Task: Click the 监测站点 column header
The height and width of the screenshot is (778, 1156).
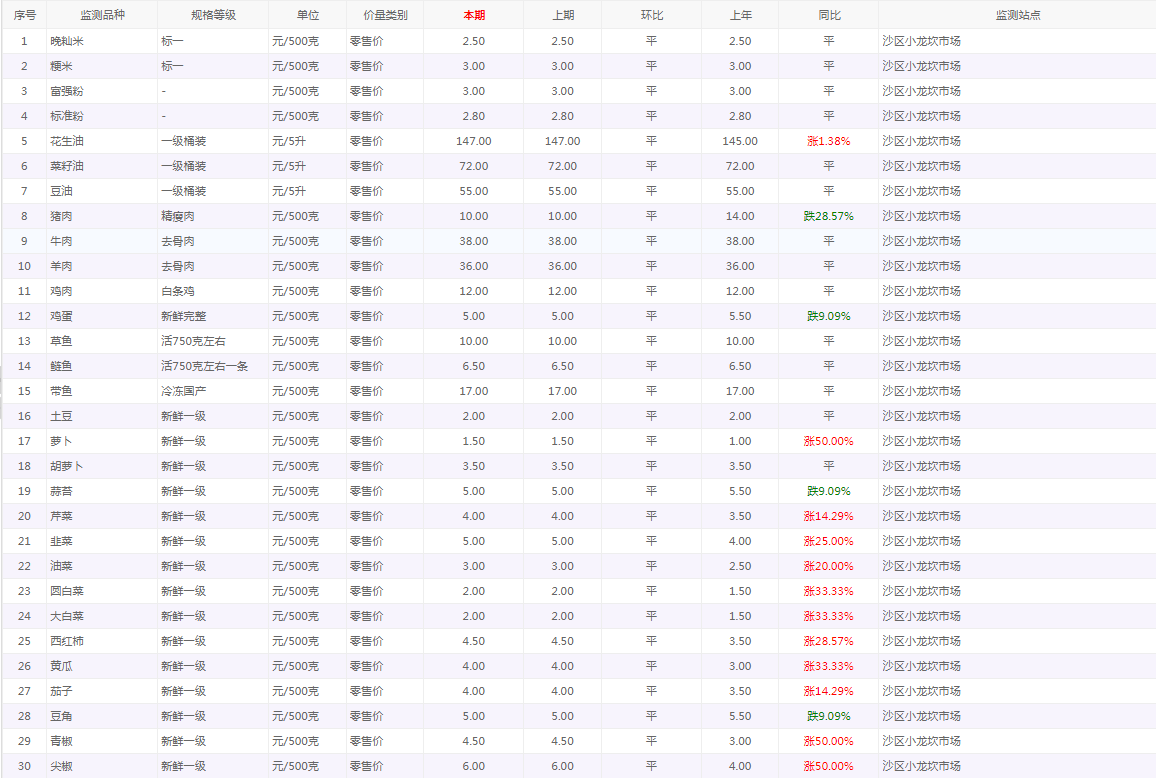Action: point(1017,15)
